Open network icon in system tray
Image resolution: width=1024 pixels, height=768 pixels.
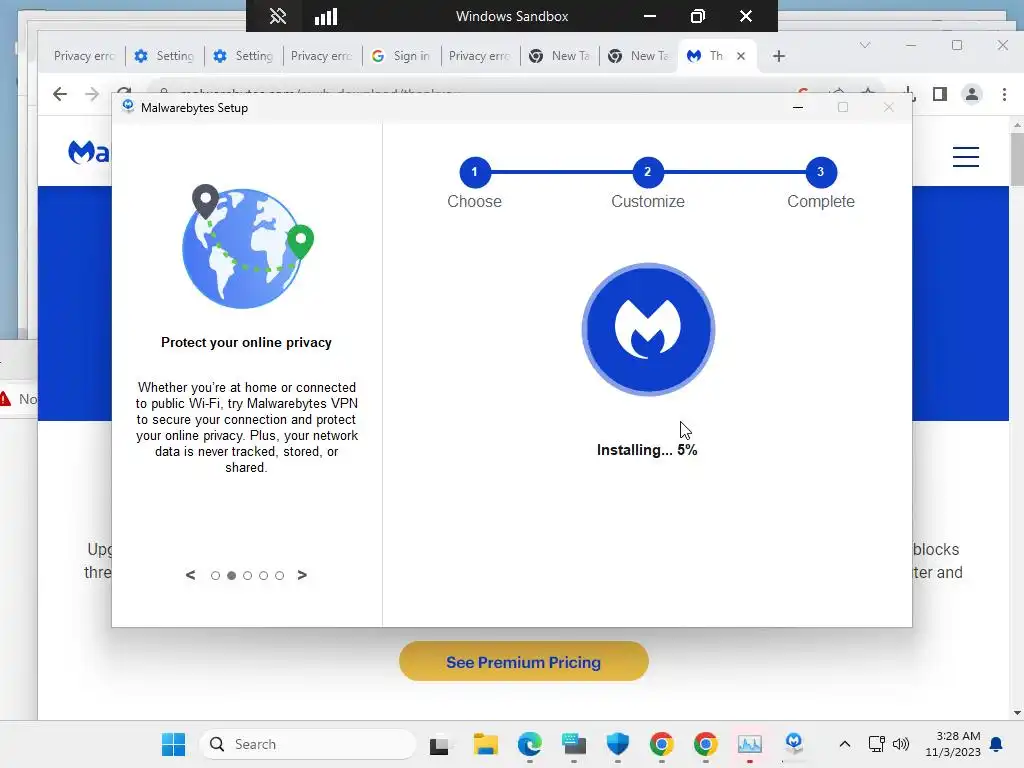[876, 744]
